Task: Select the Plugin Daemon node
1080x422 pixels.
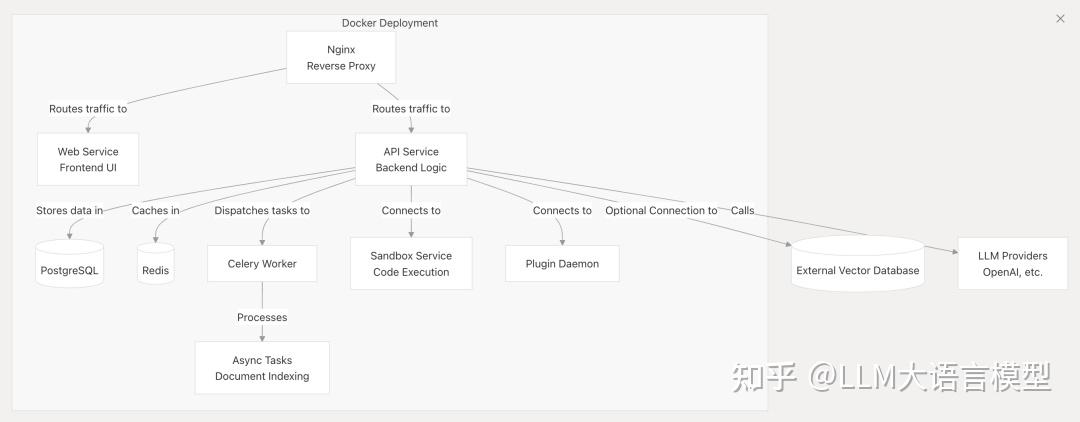Action: 562,264
